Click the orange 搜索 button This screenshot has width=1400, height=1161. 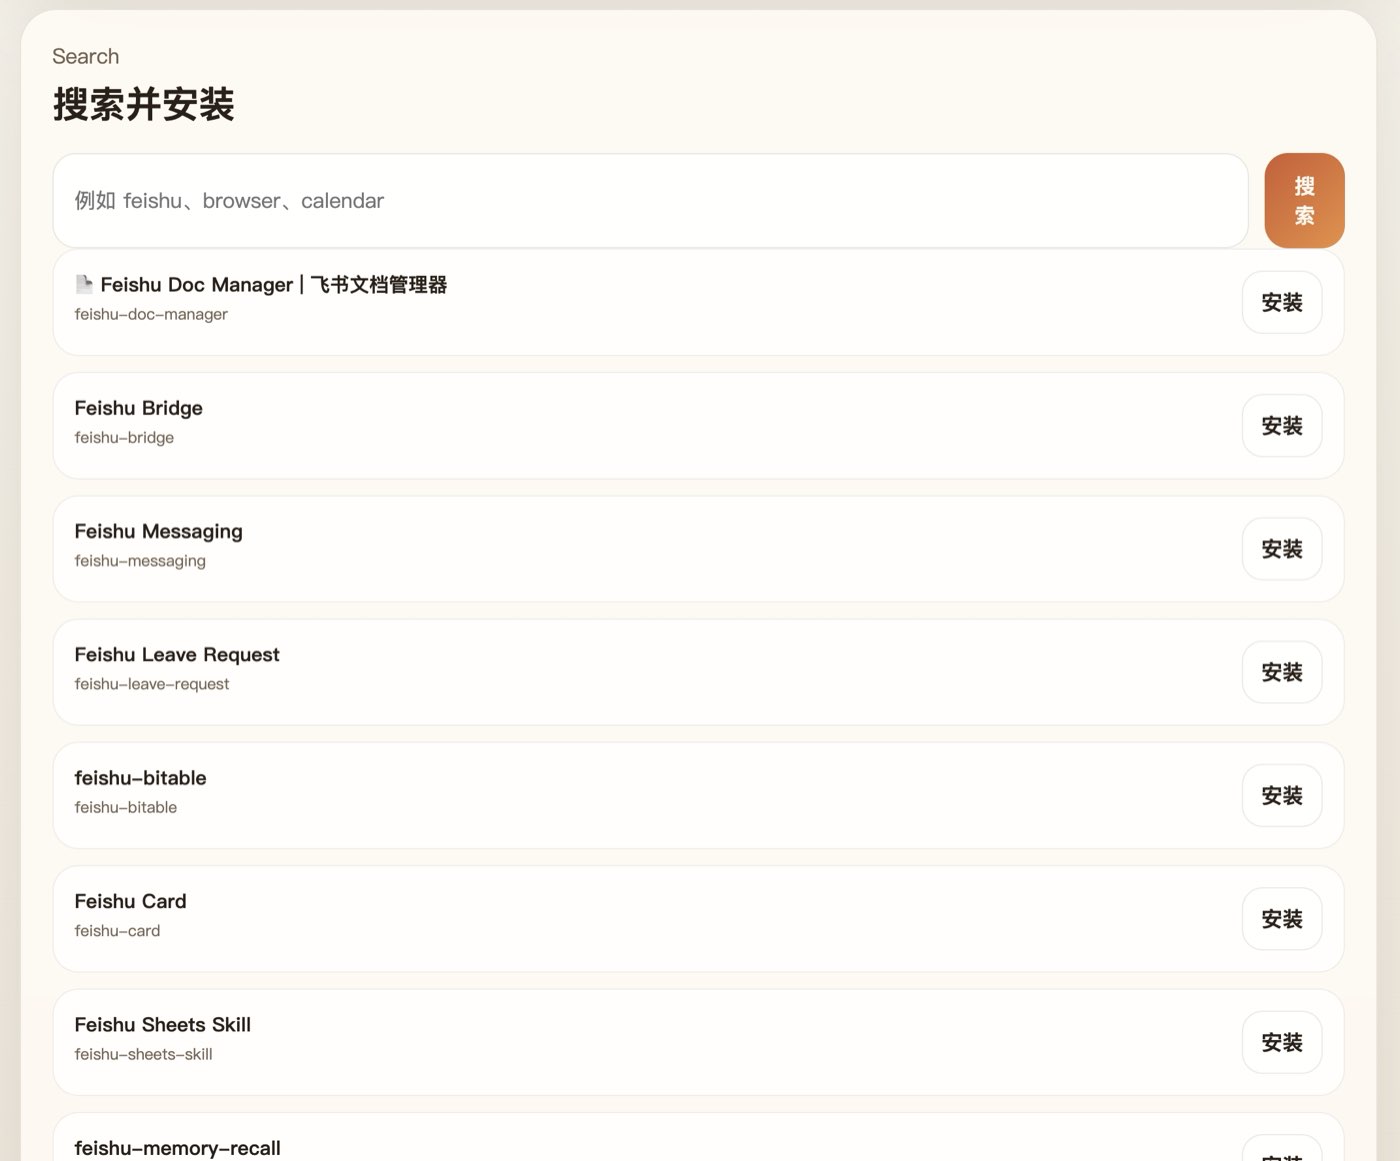[x=1304, y=201]
